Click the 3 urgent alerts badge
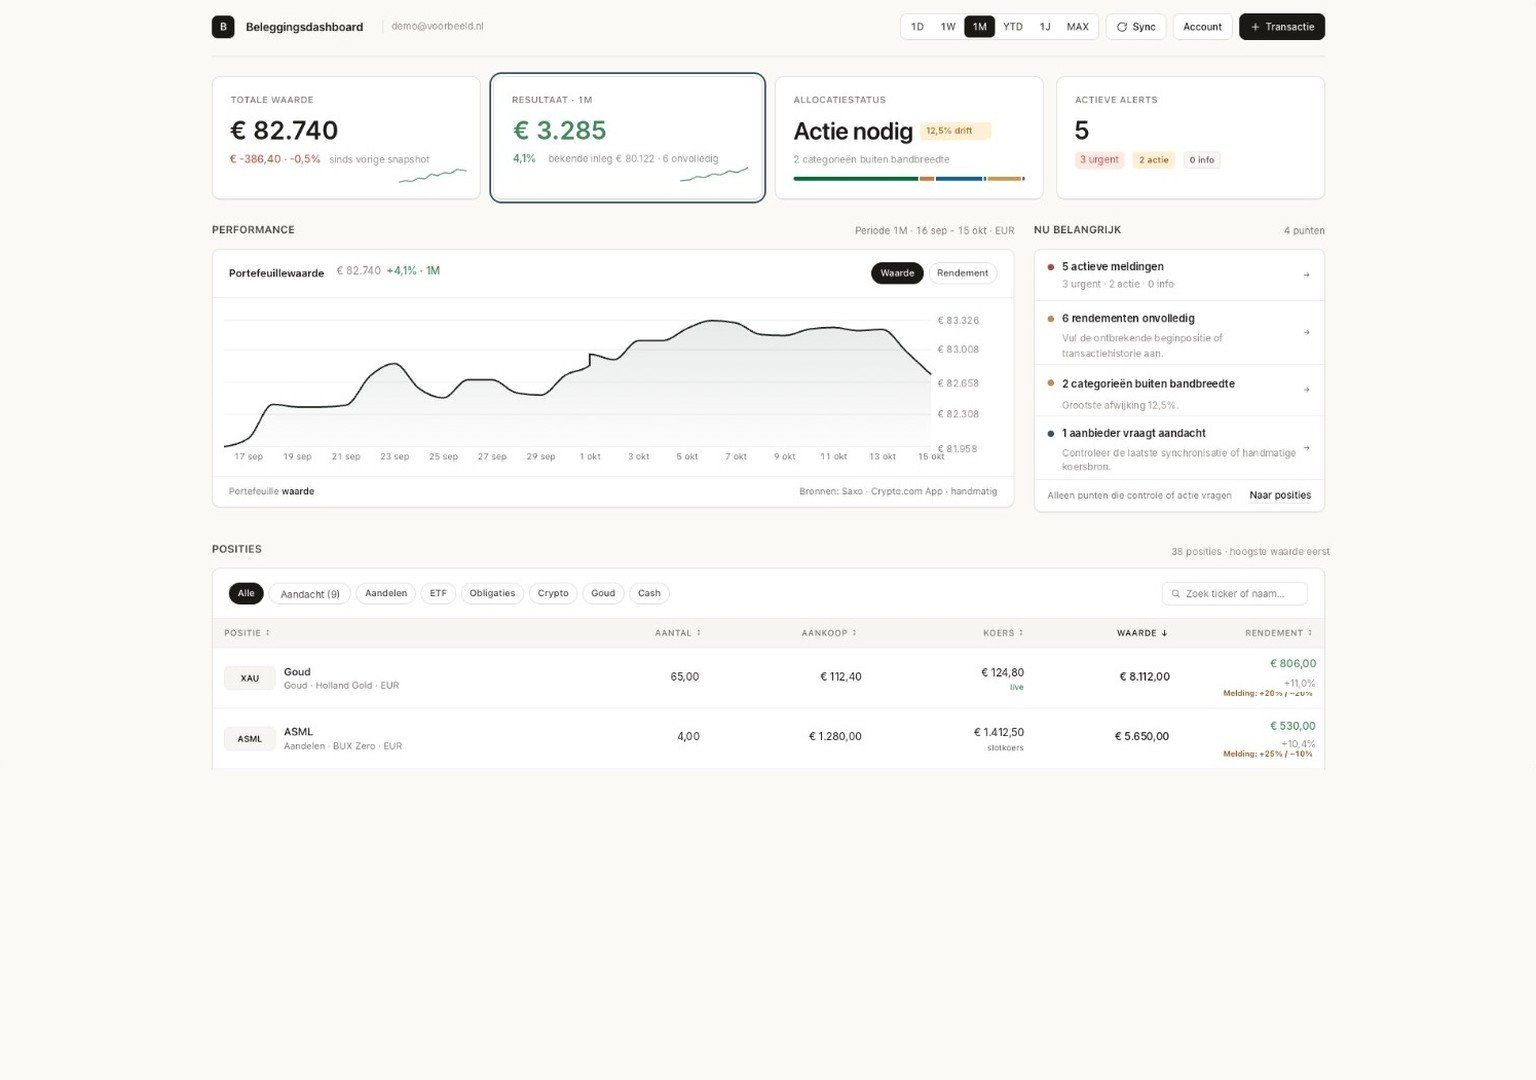The image size is (1536, 1080). coord(1099,160)
